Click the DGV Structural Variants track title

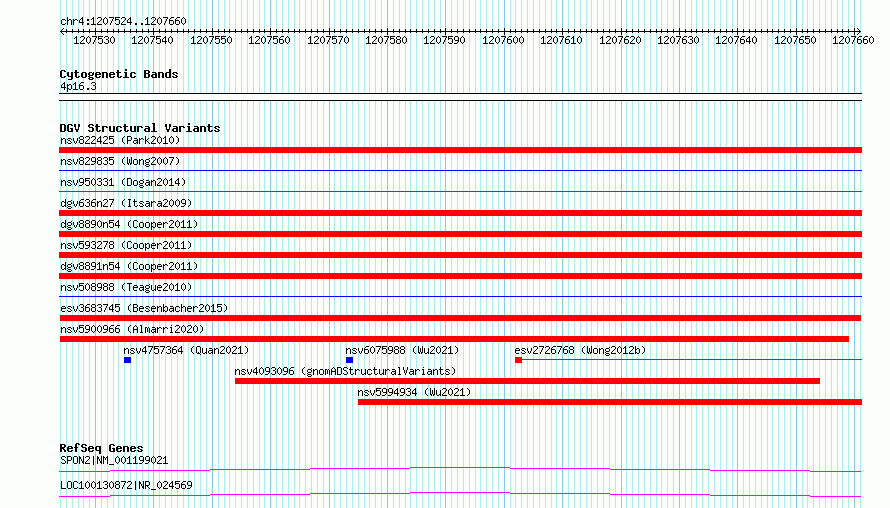(x=140, y=128)
